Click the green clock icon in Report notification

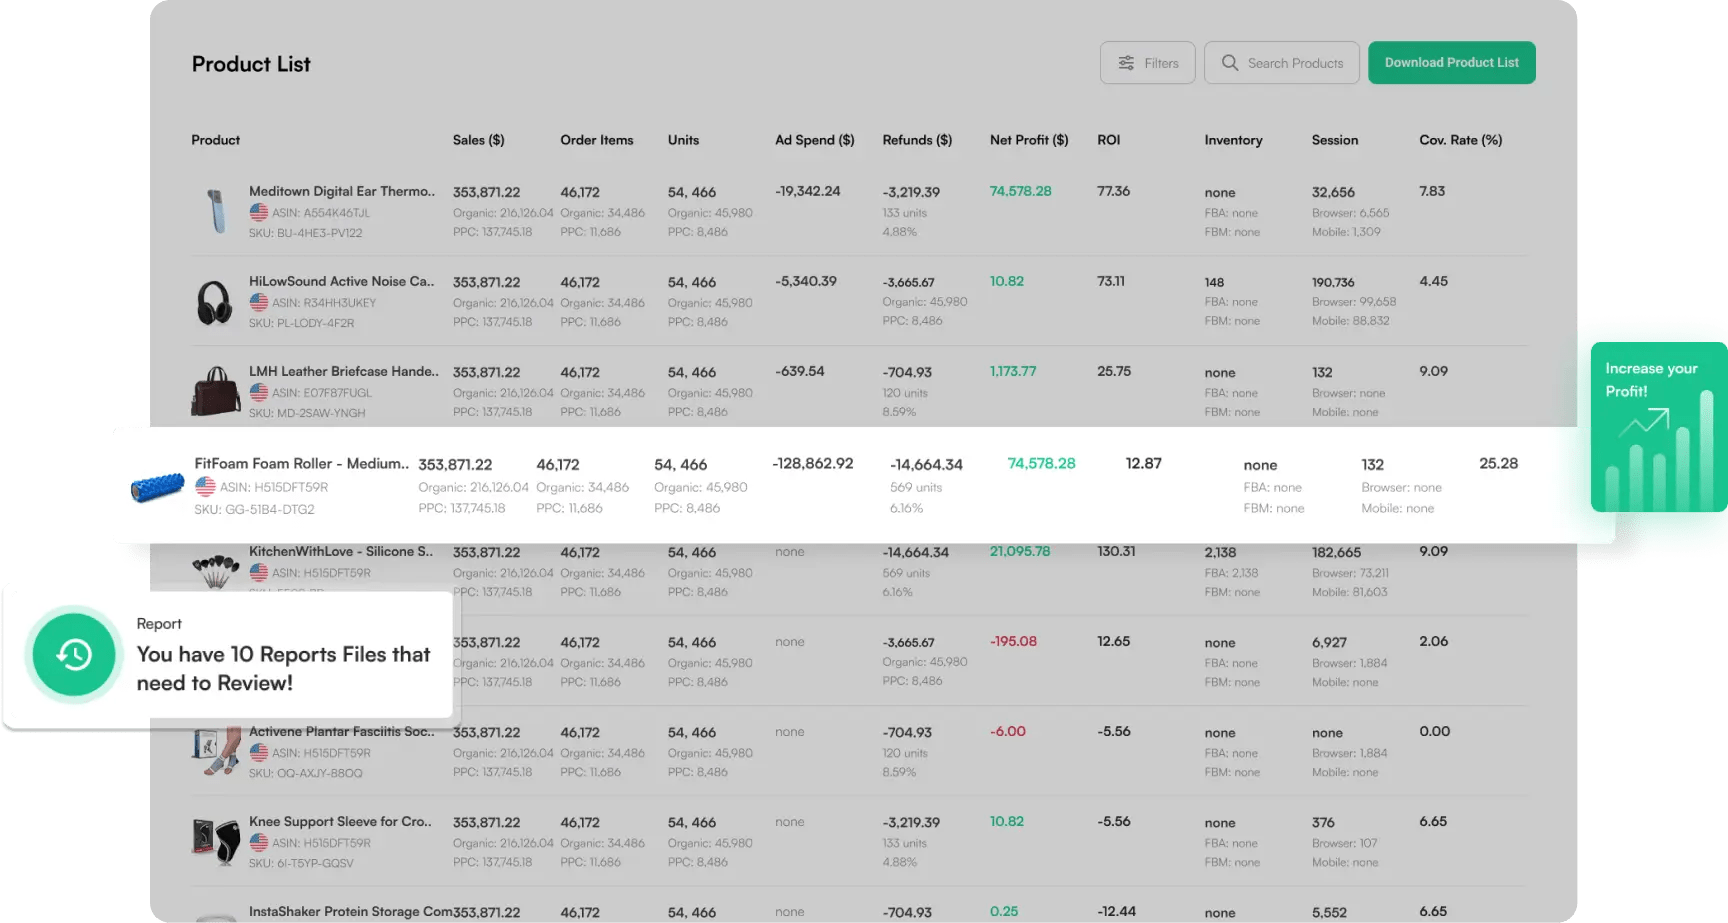coord(74,655)
